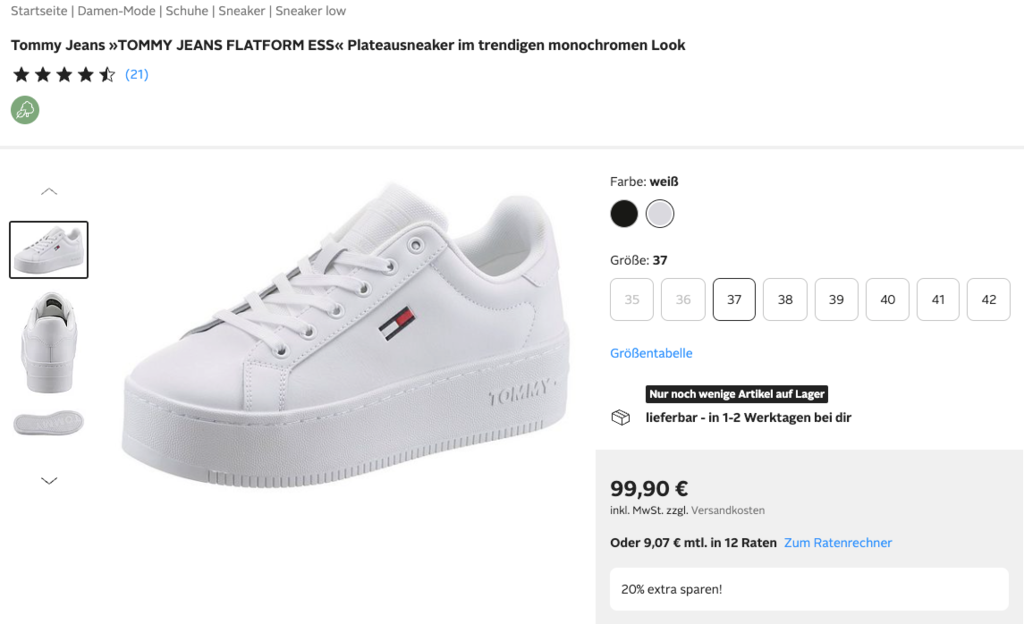Select the sole view thumbnail
This screenshot has width=1024, height=624.
(x=48, y=422)
